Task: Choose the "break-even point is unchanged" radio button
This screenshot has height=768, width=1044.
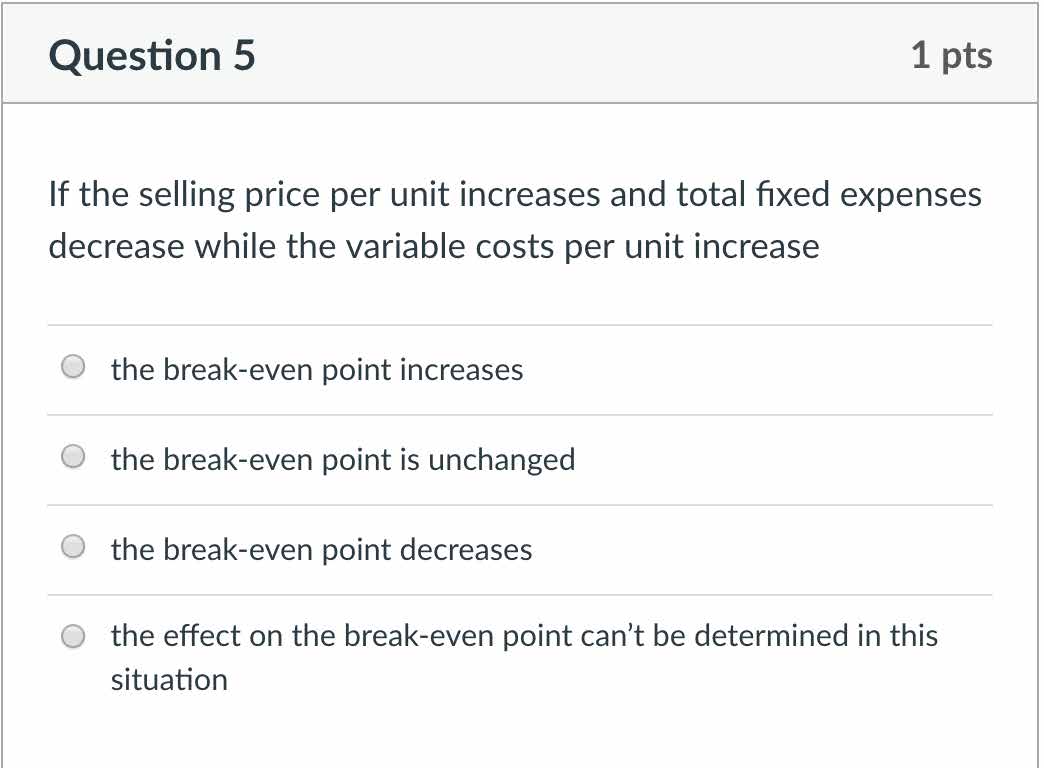Action: coord(73,458)
